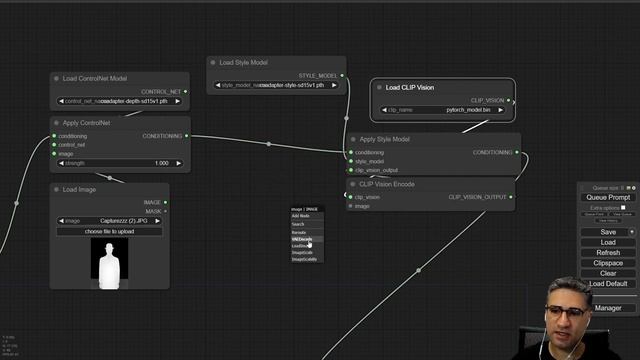Open the Save button dropdown arrow
The image size is (640, 360).
631,232
